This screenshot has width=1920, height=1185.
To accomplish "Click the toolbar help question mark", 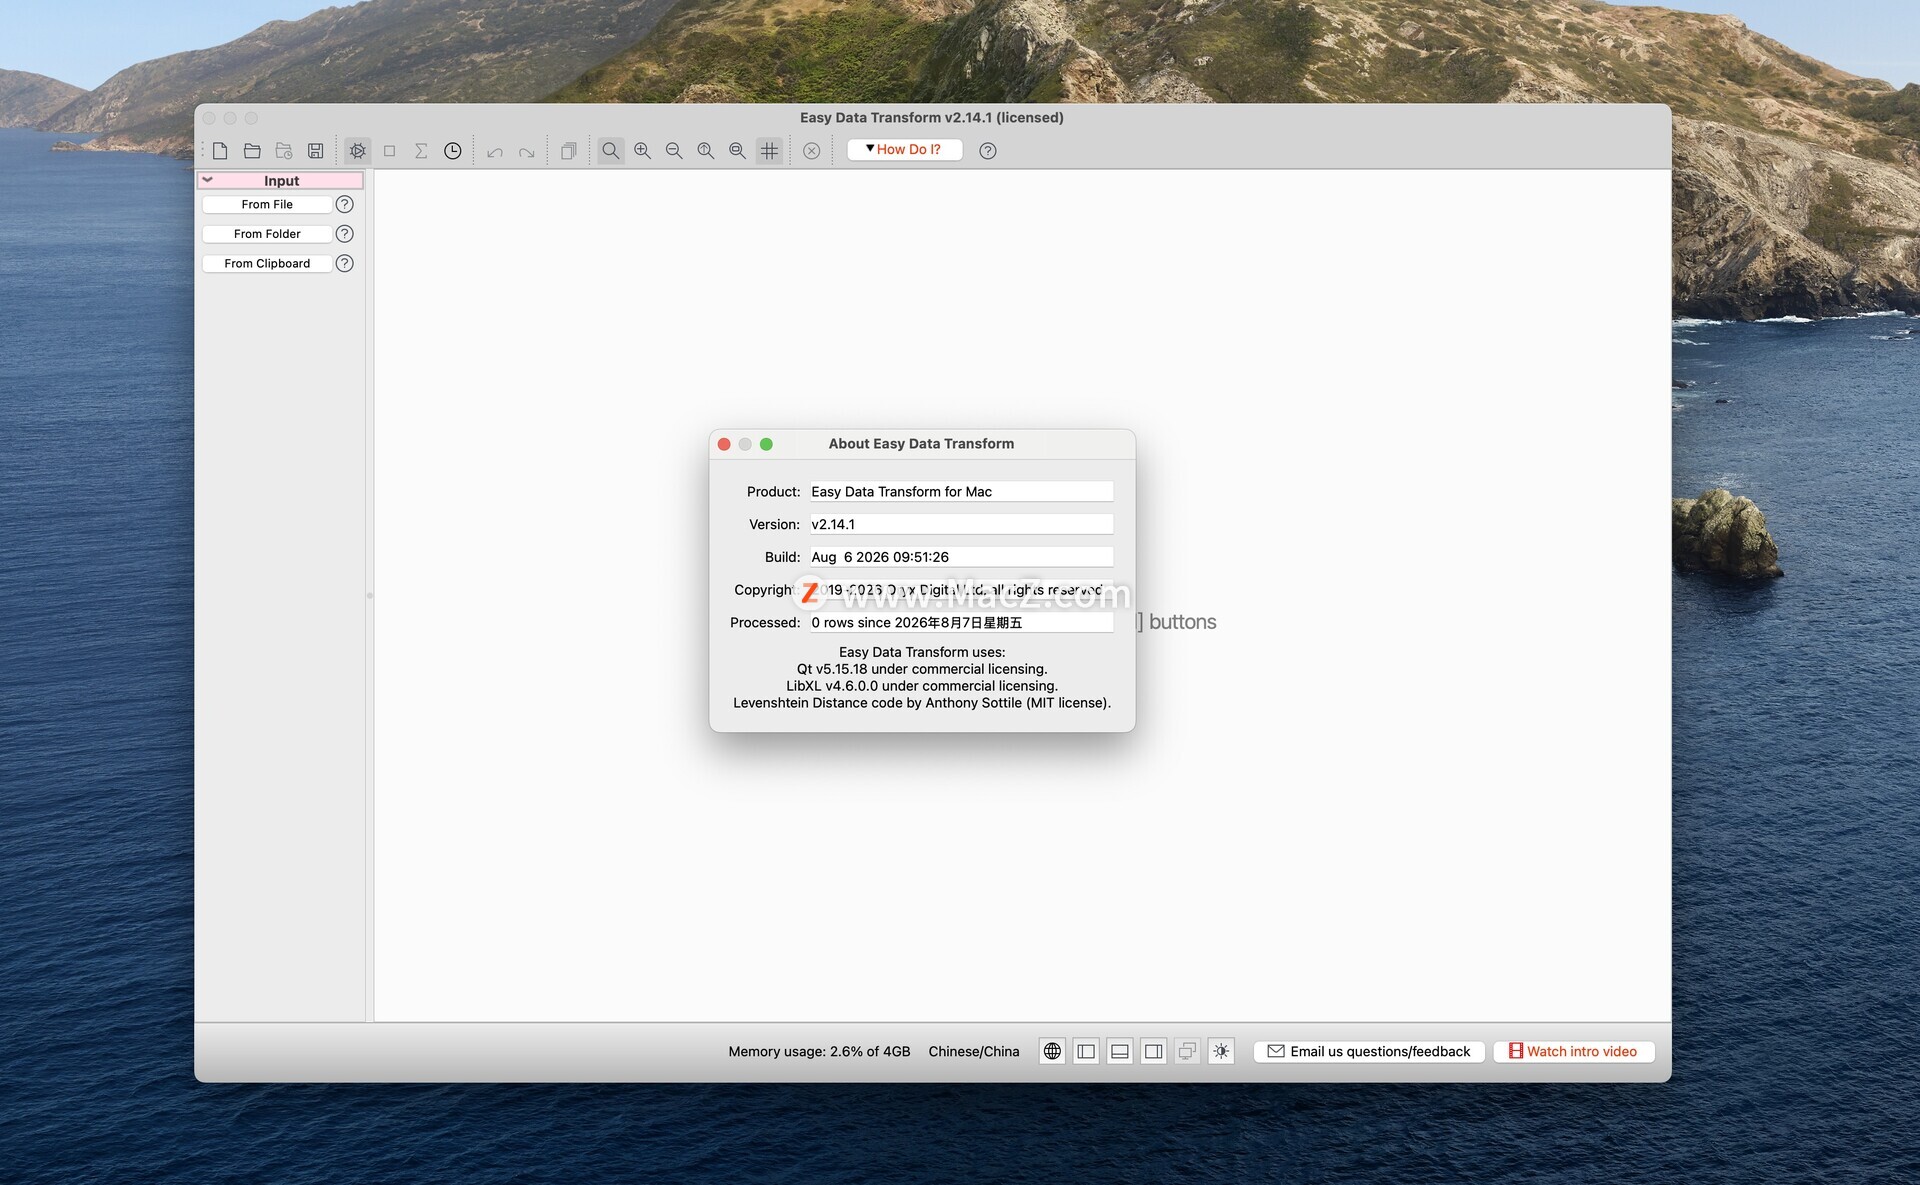I will pos(988,151).
